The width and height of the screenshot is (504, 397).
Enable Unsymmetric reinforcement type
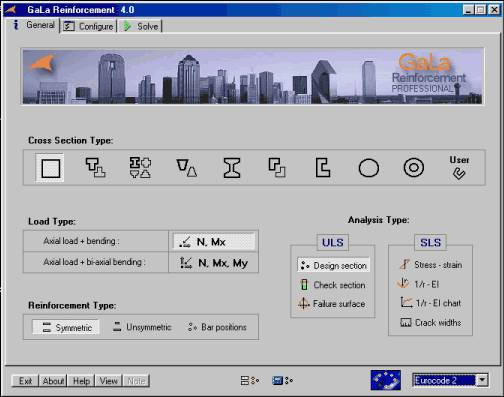point(142,327)
